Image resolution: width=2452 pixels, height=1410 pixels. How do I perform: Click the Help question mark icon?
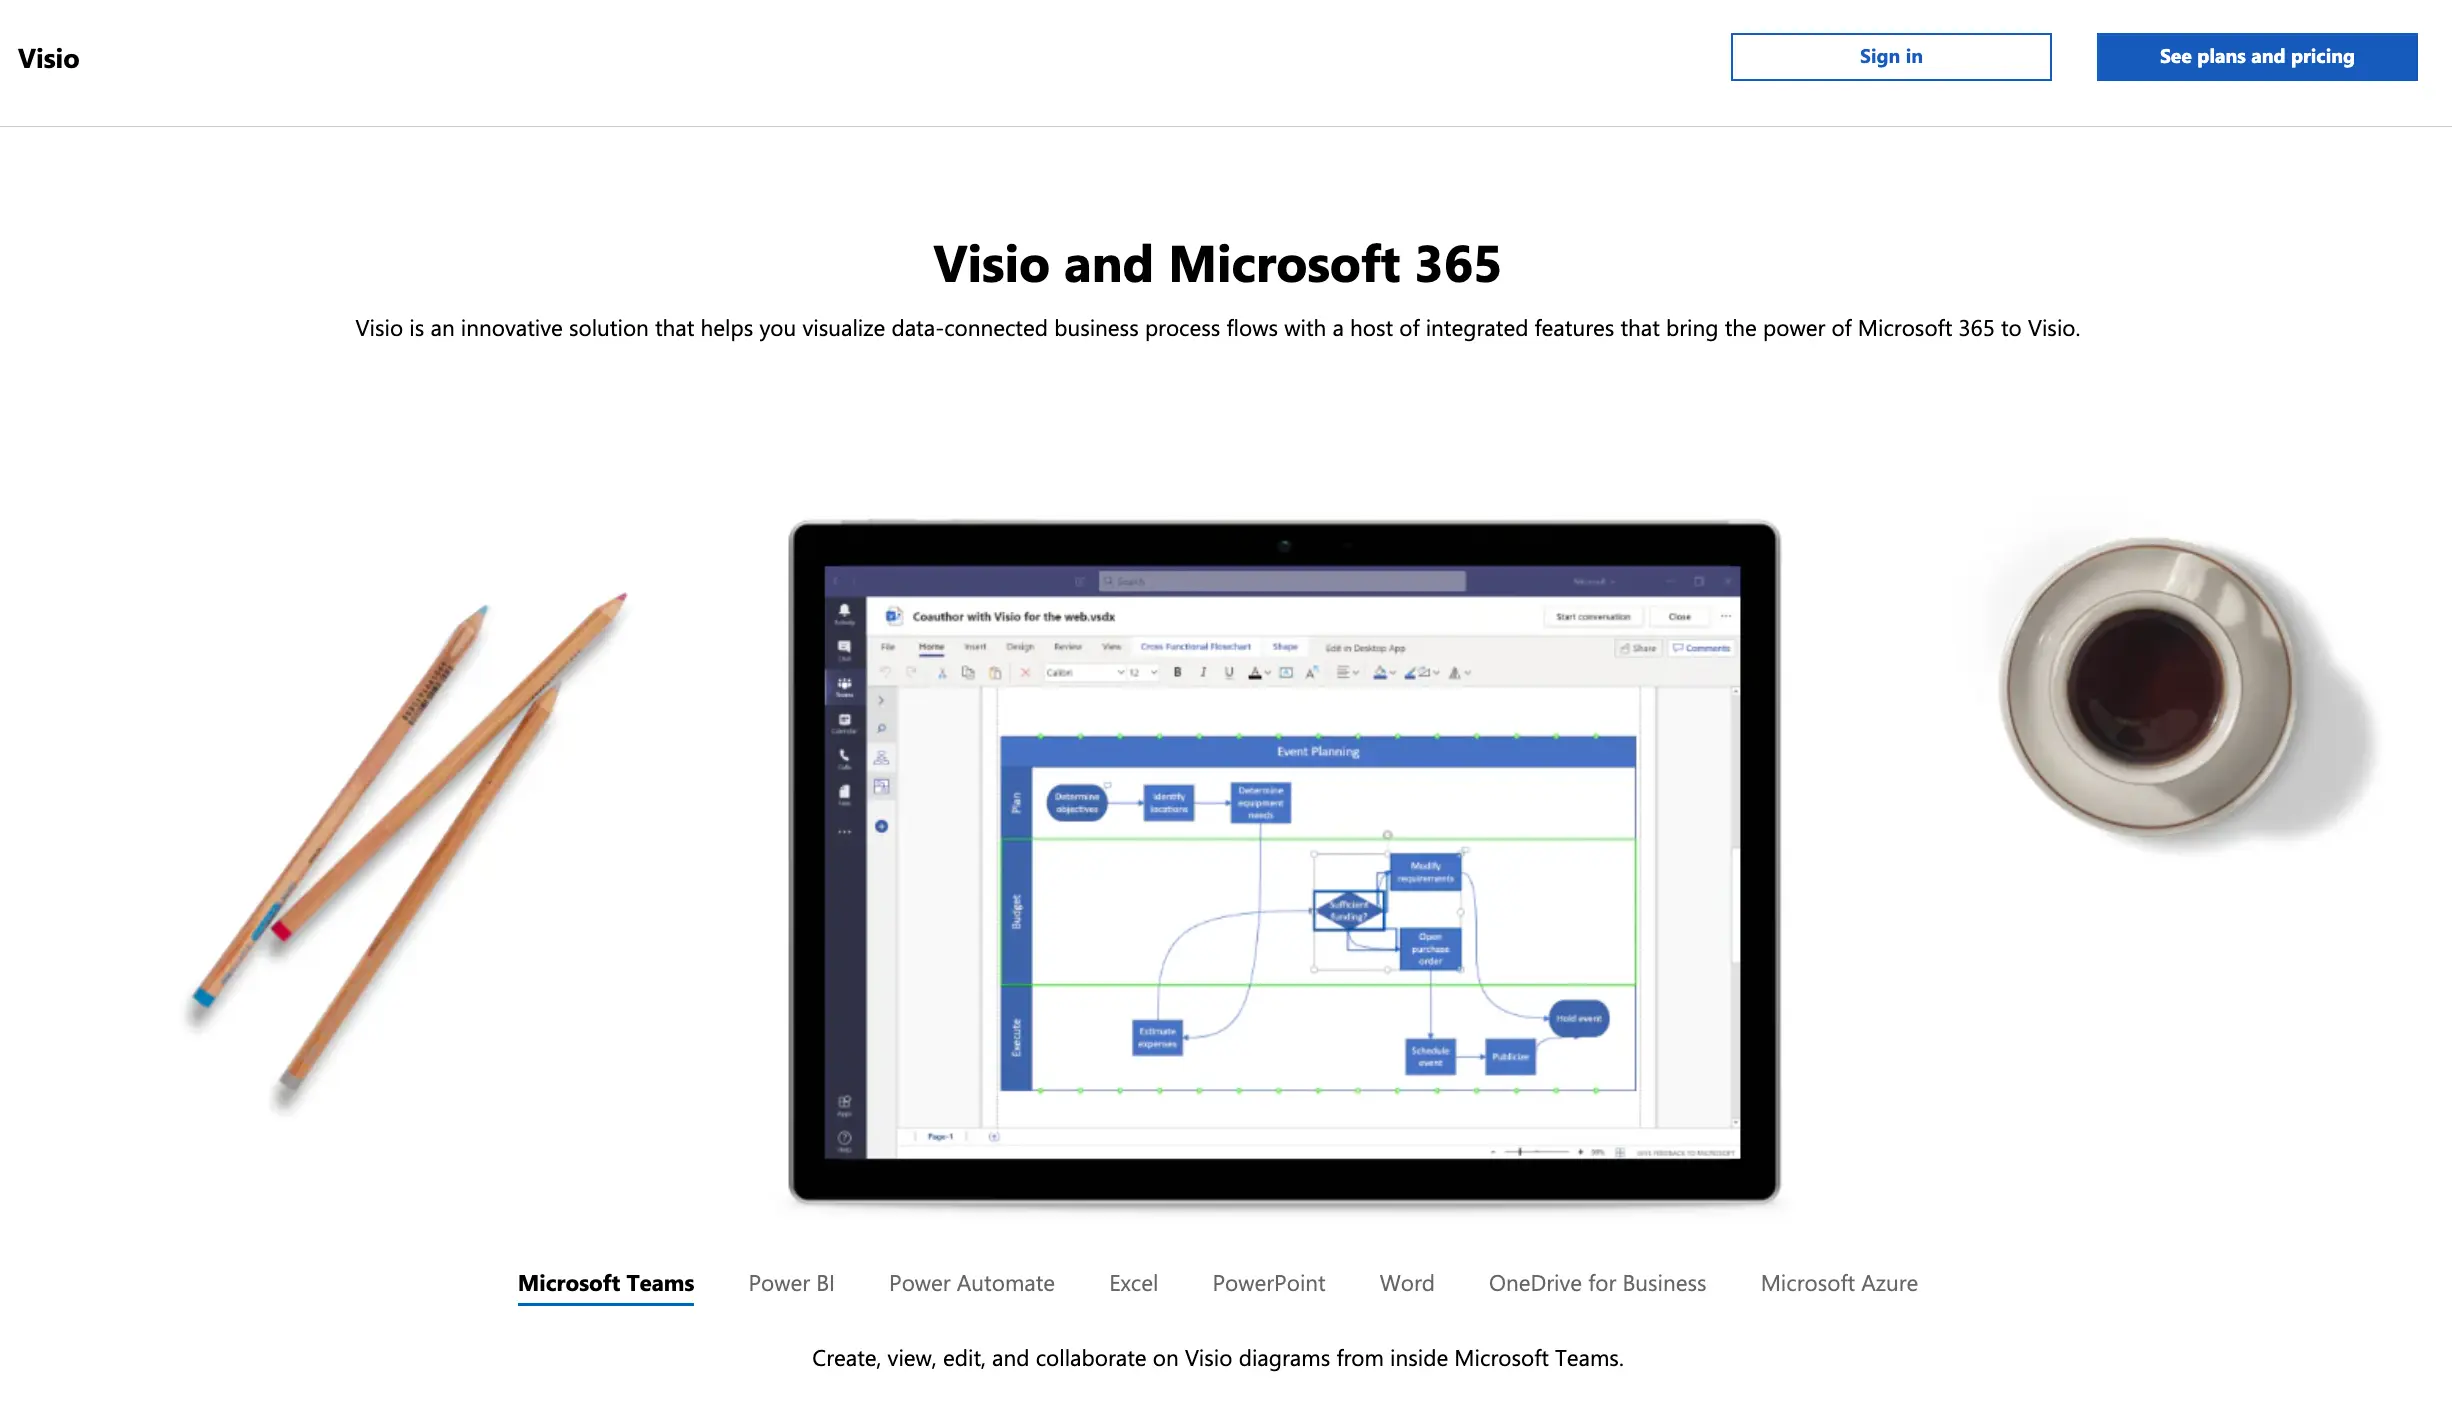coord(844,1139)
